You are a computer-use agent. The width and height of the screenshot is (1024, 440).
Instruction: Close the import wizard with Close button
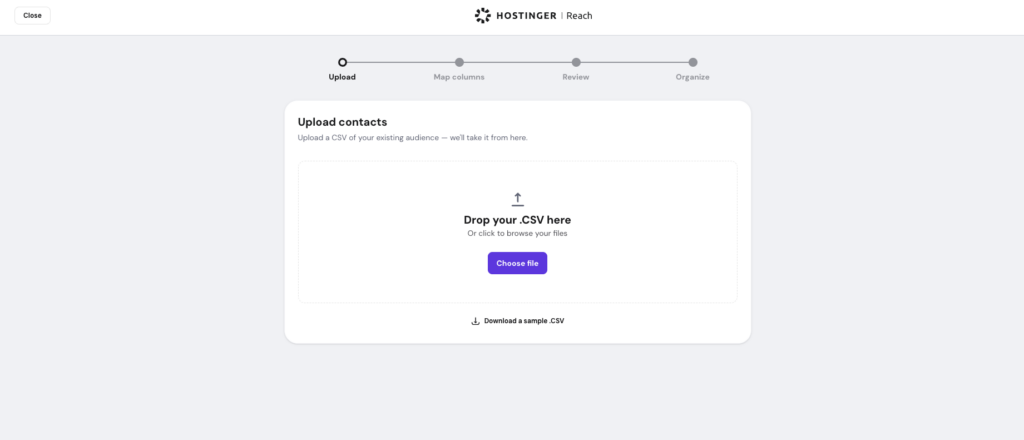(x=32, y=16)
